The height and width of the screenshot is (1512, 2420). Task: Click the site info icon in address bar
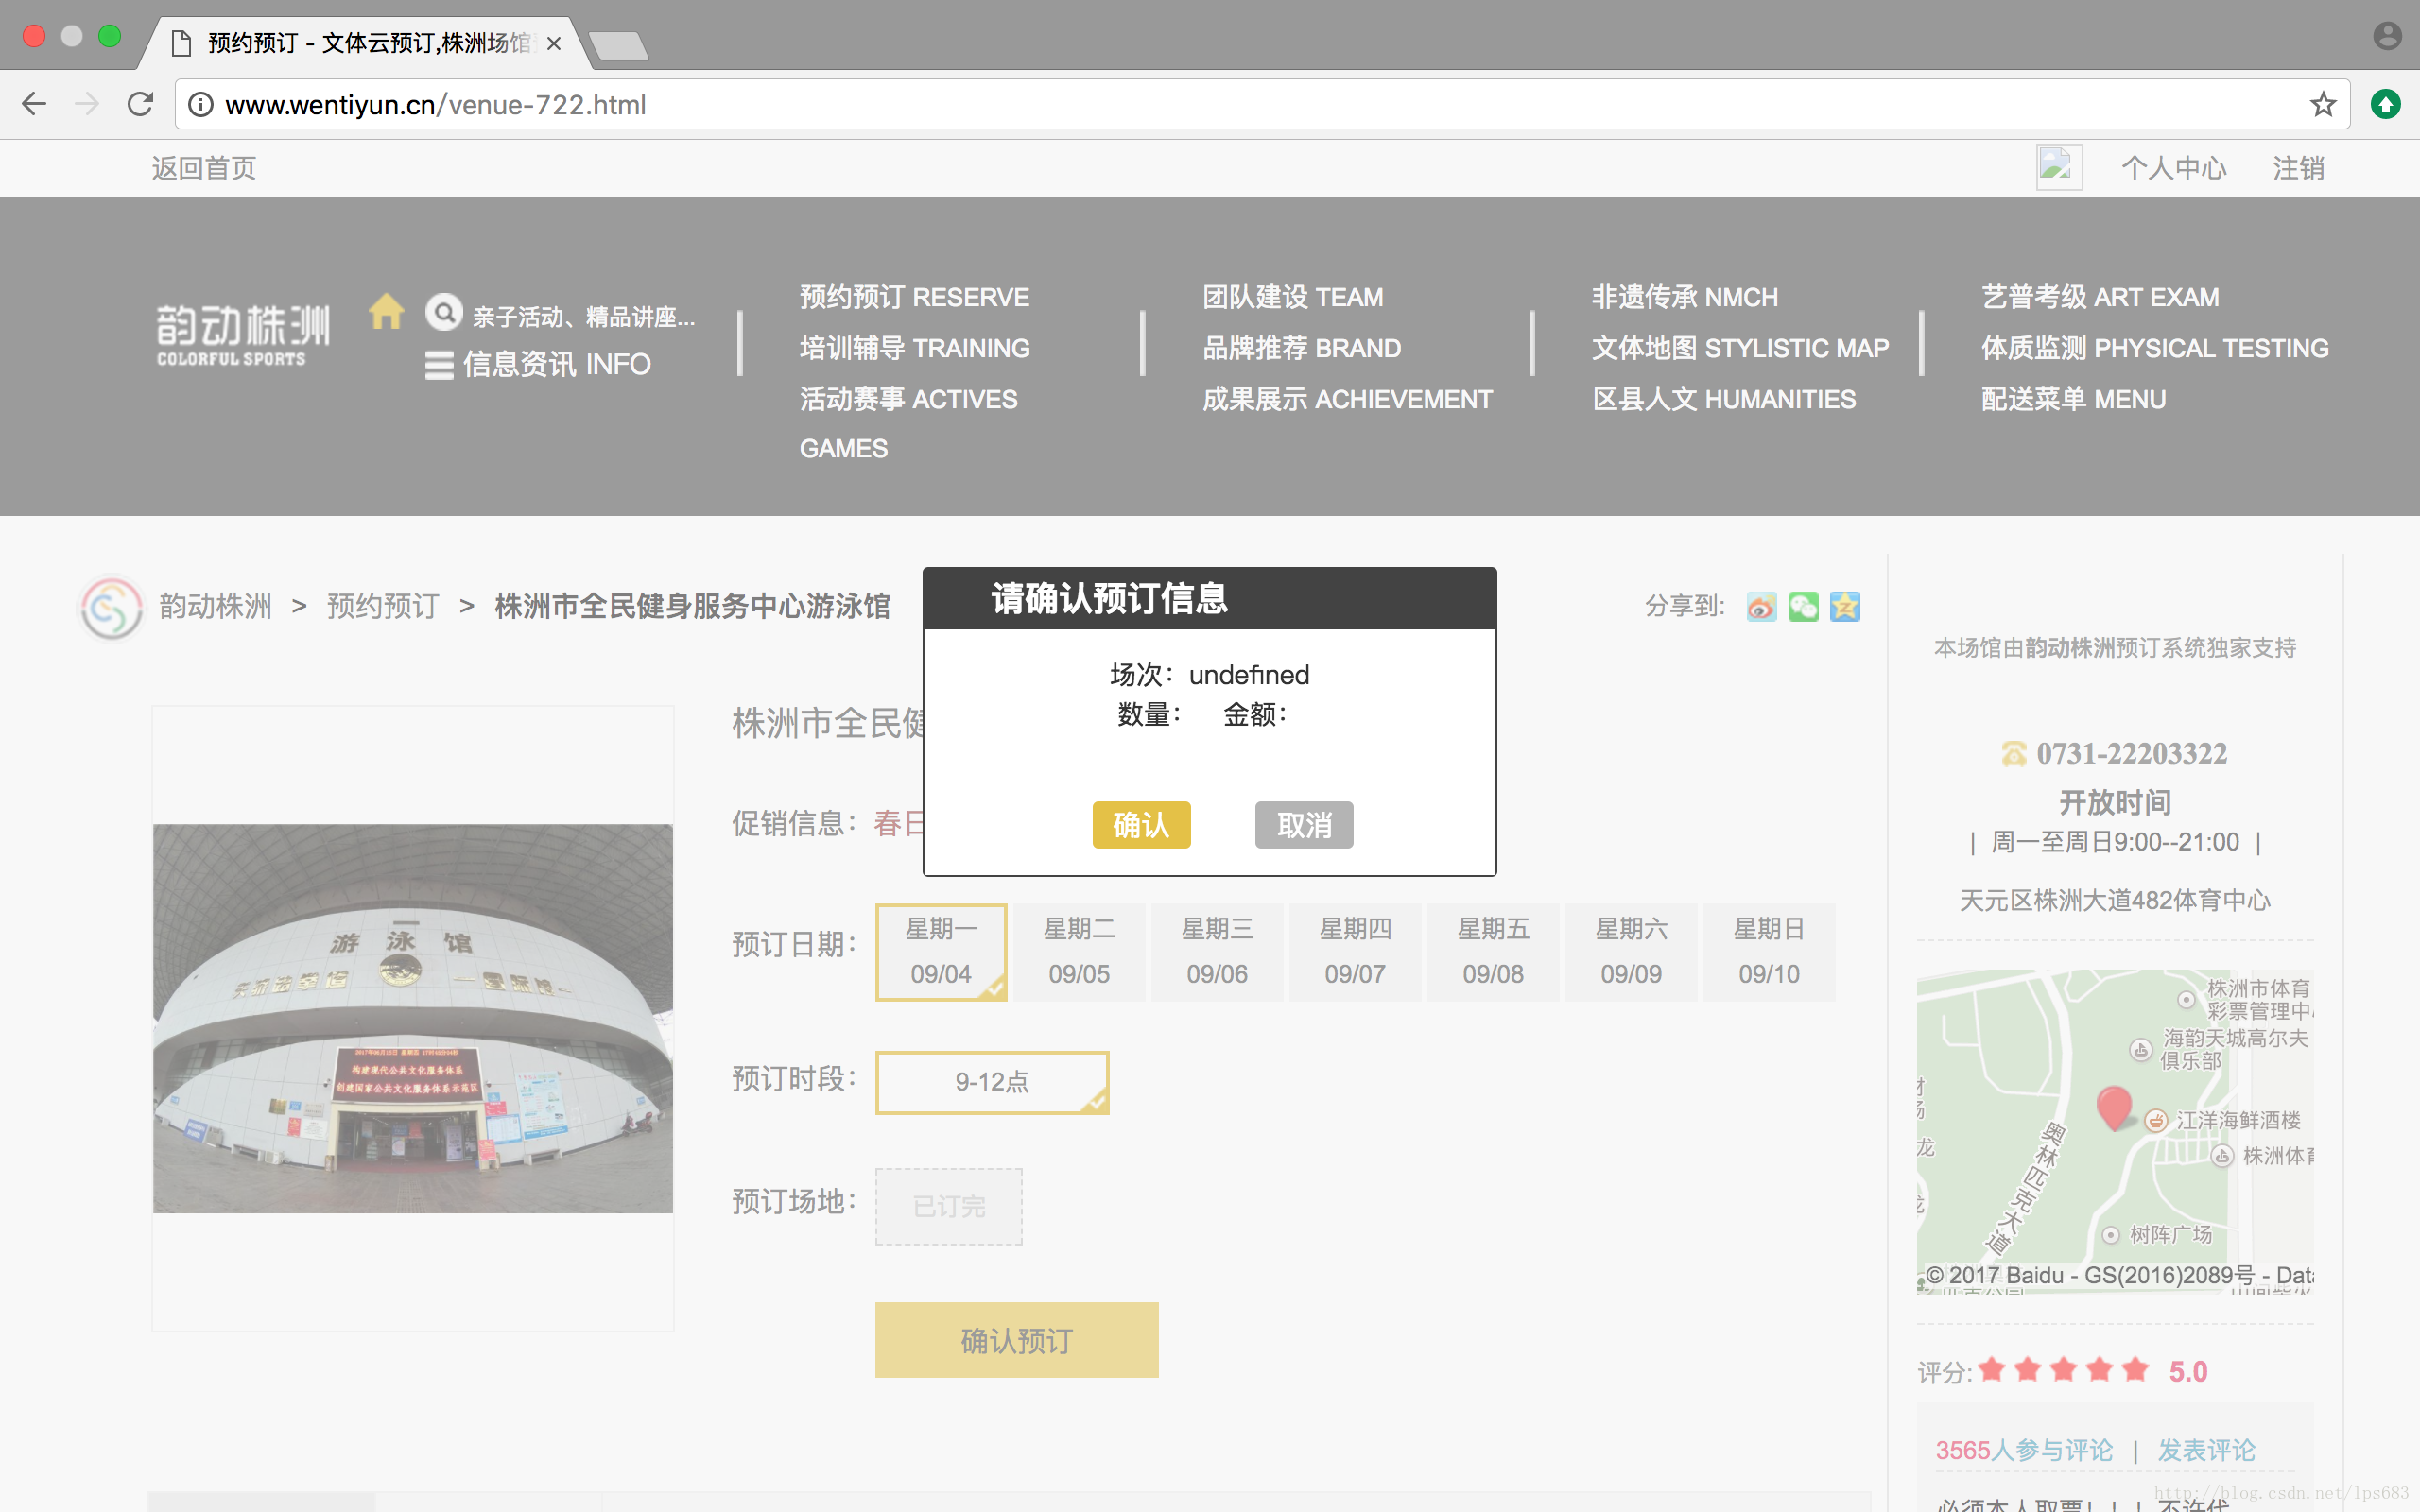pos(201,104)
